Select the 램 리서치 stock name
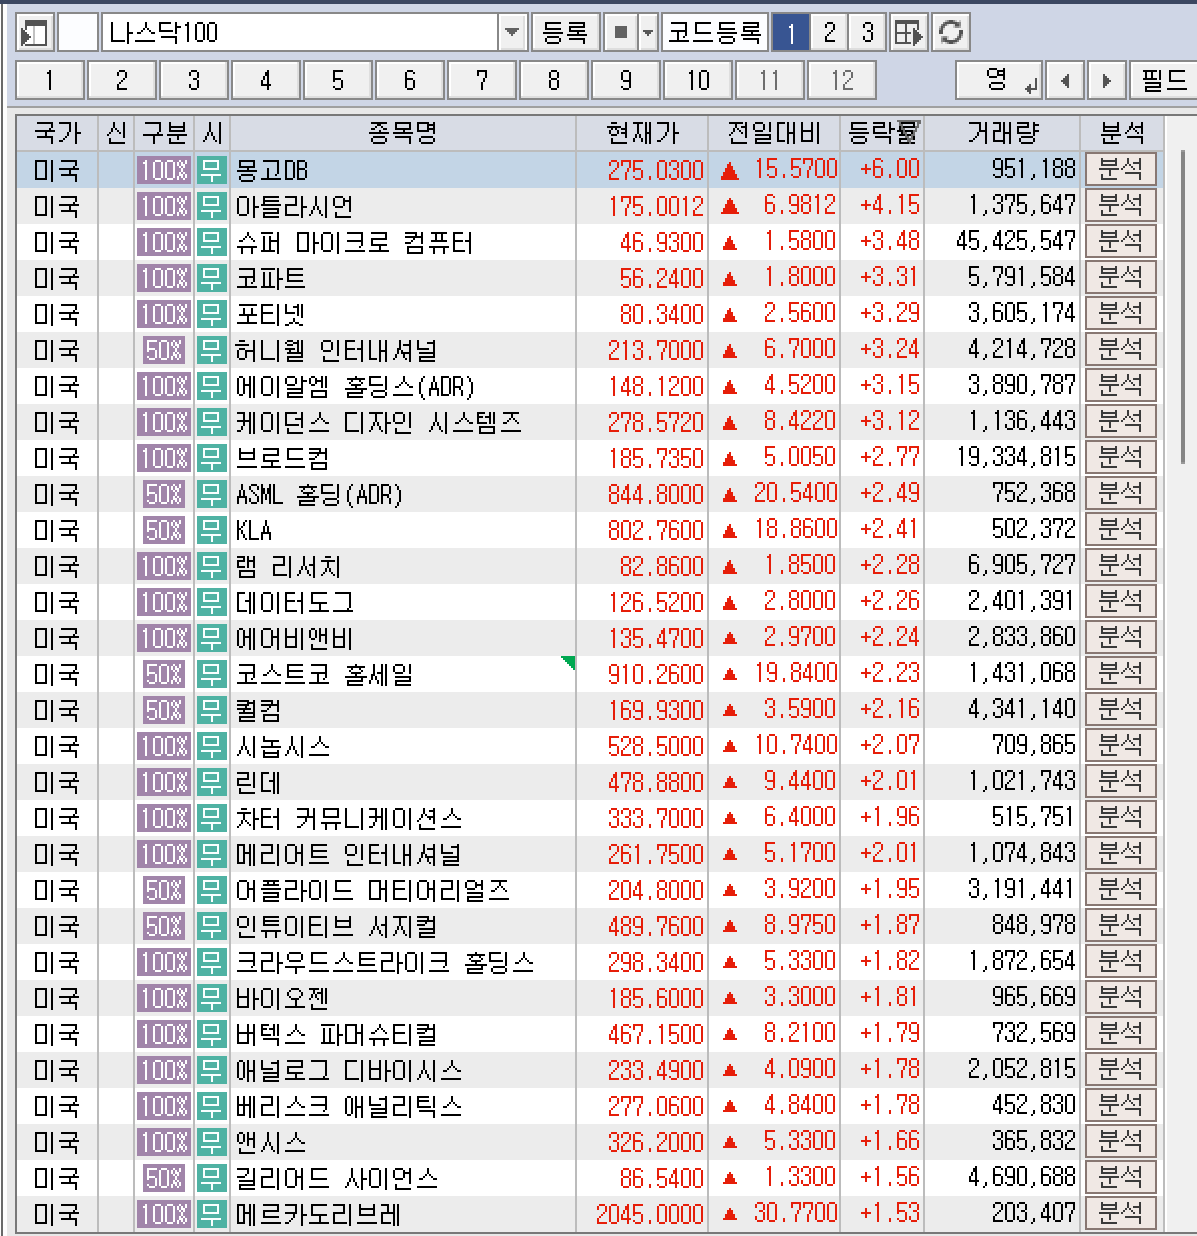The width and height of the screenshot is (1197, 1236). tap(288, 566)
